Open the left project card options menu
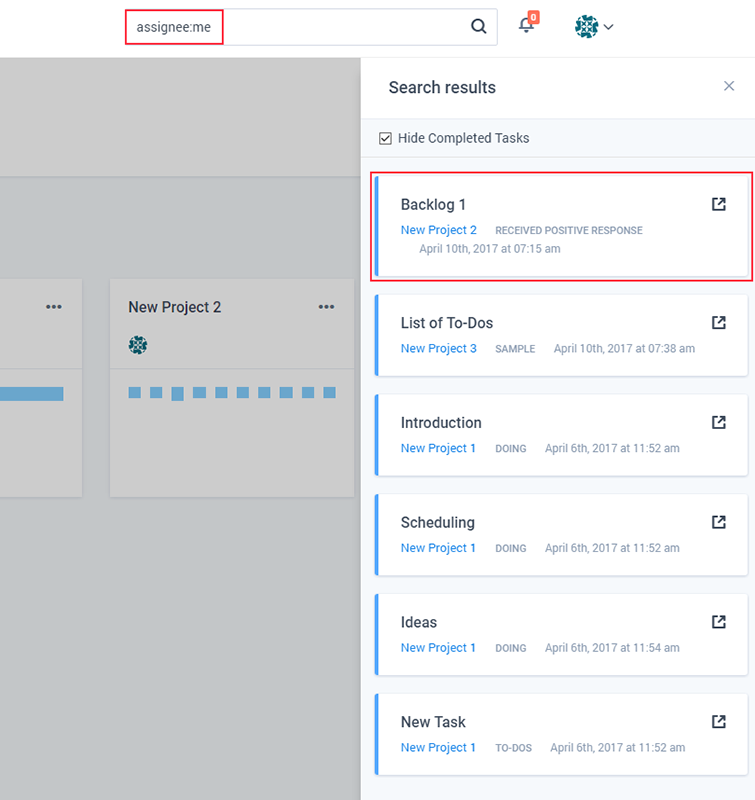Viewport: 755px width, 800px height. 54,307
